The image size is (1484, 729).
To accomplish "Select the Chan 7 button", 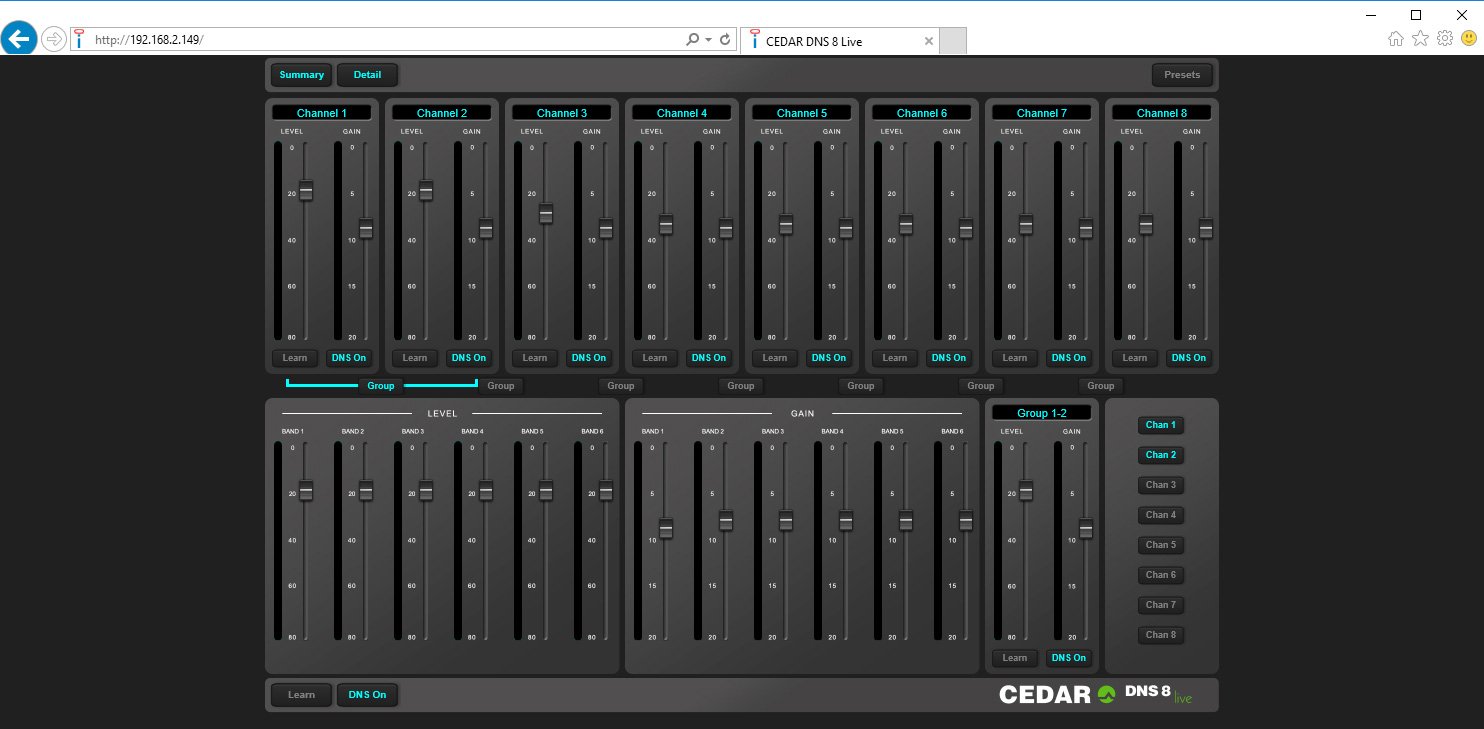I will click(1161, 605).
